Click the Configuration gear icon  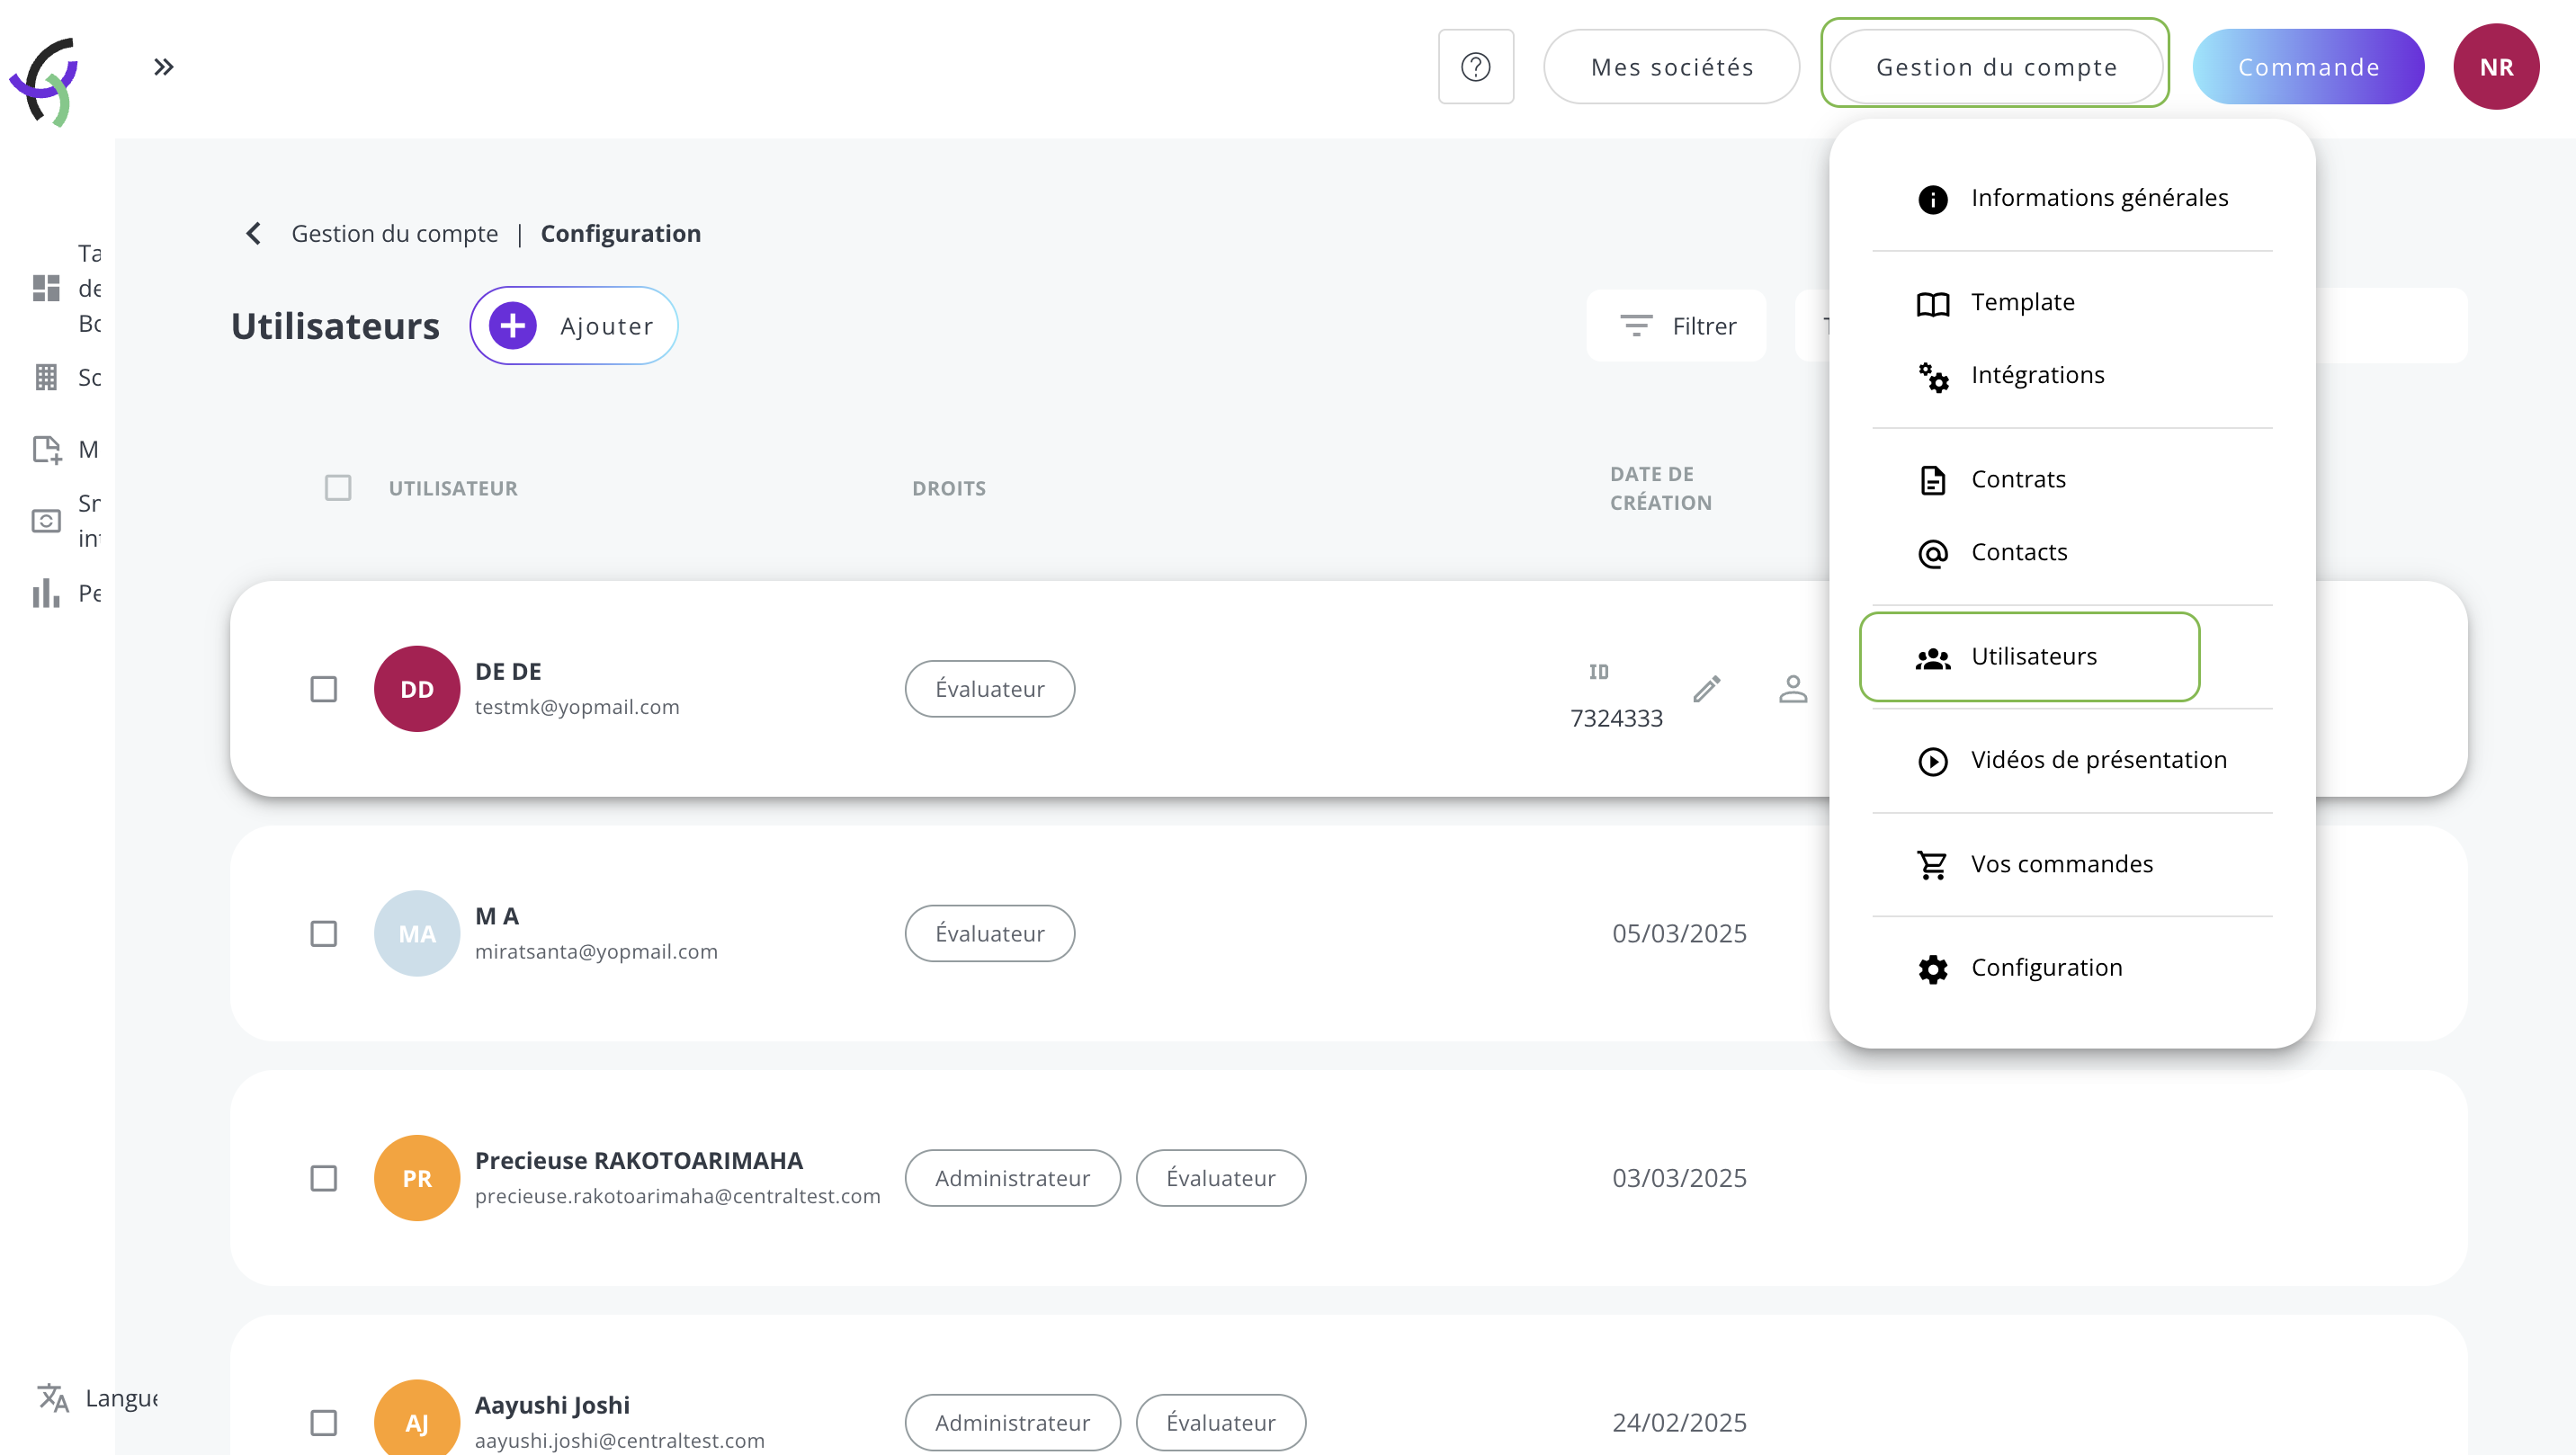[1933, 969]
